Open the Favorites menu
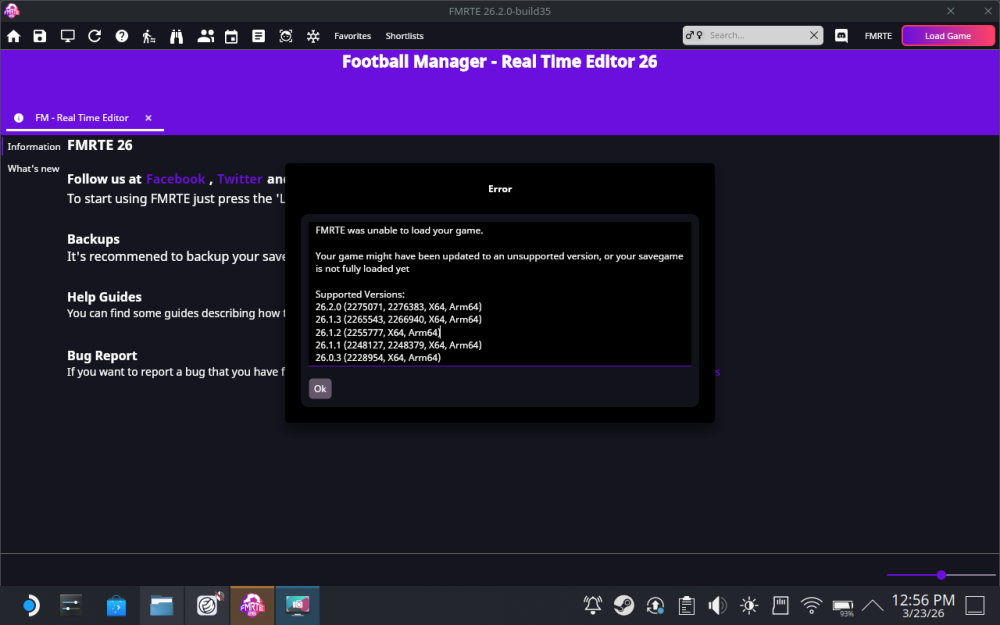The width and height of the screenshot is (1000, 625). (352, 35)
